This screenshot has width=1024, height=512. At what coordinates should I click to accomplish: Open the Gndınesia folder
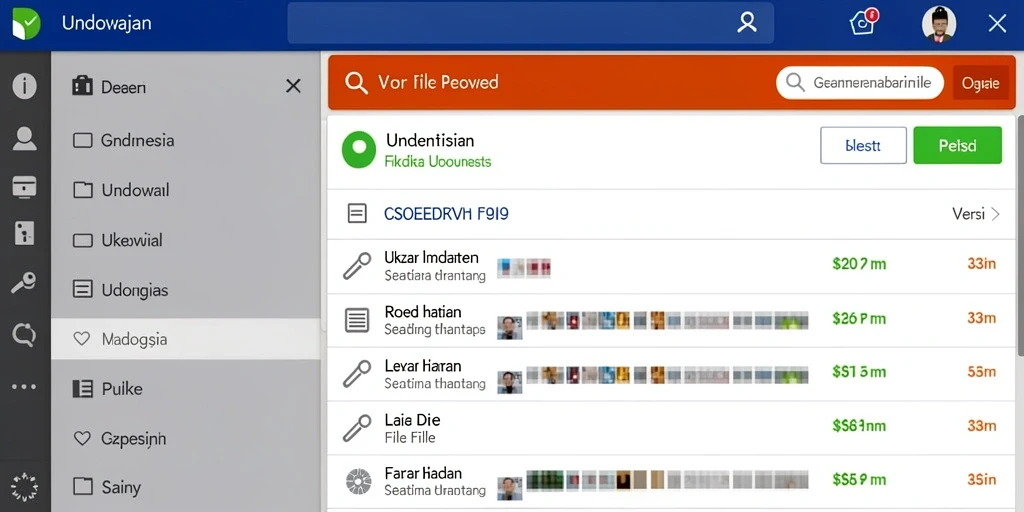point(185,140)
